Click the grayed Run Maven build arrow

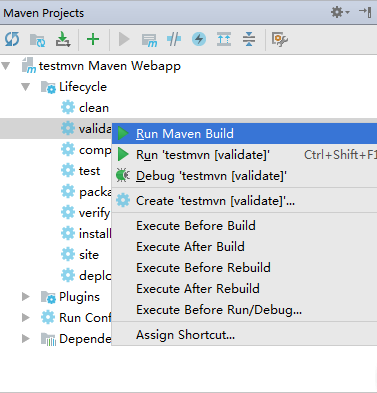coord(124,39)
